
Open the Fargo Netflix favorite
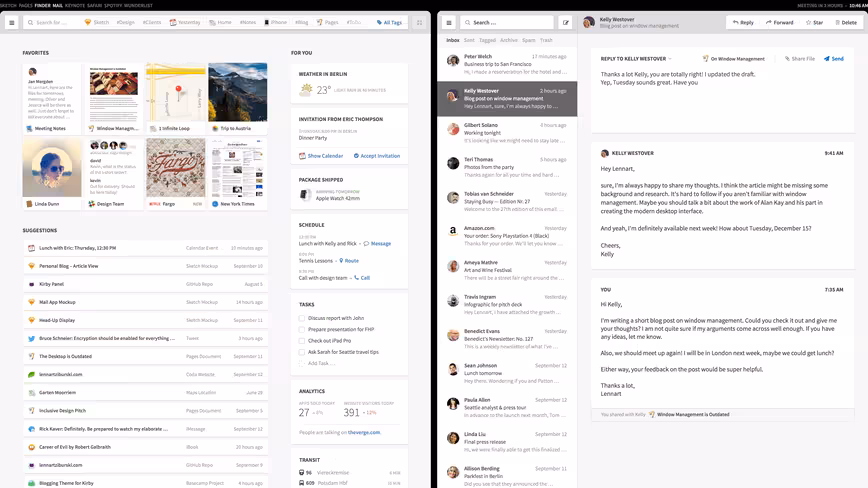(175, 174)
